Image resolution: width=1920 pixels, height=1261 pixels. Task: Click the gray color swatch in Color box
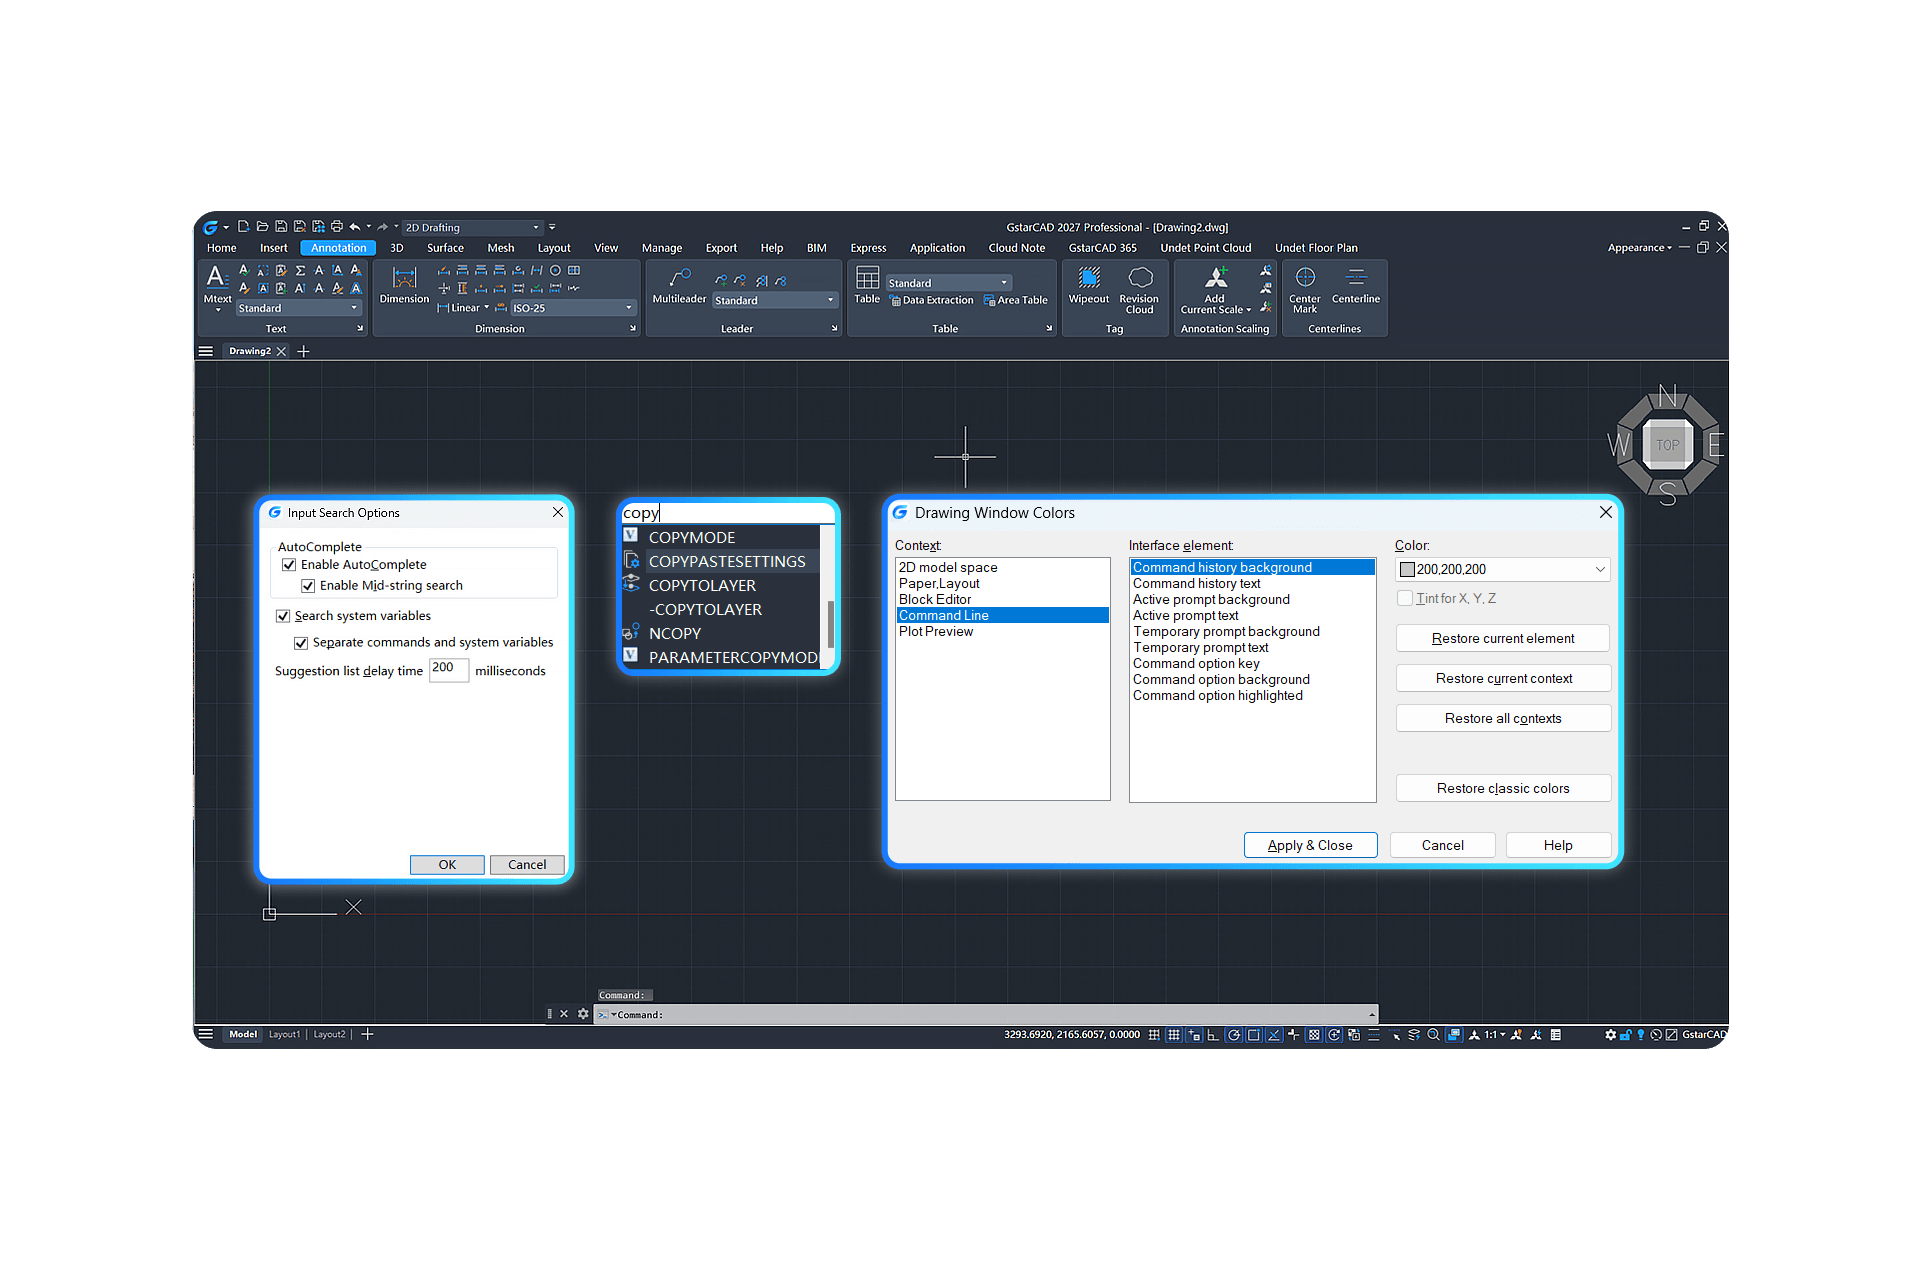pos(1408,570)
